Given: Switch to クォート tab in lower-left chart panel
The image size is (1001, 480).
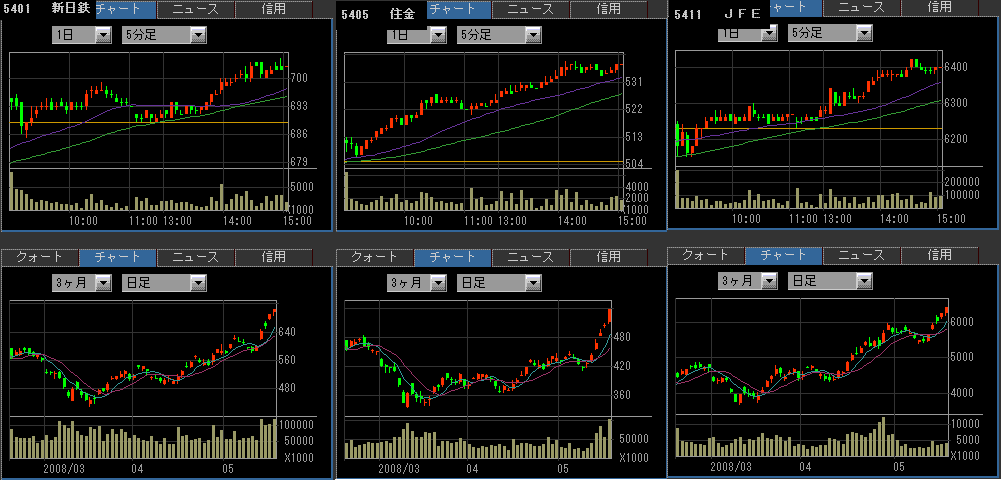Looking at the screenshot, I should pyautogui.click(x=40, y=257).
